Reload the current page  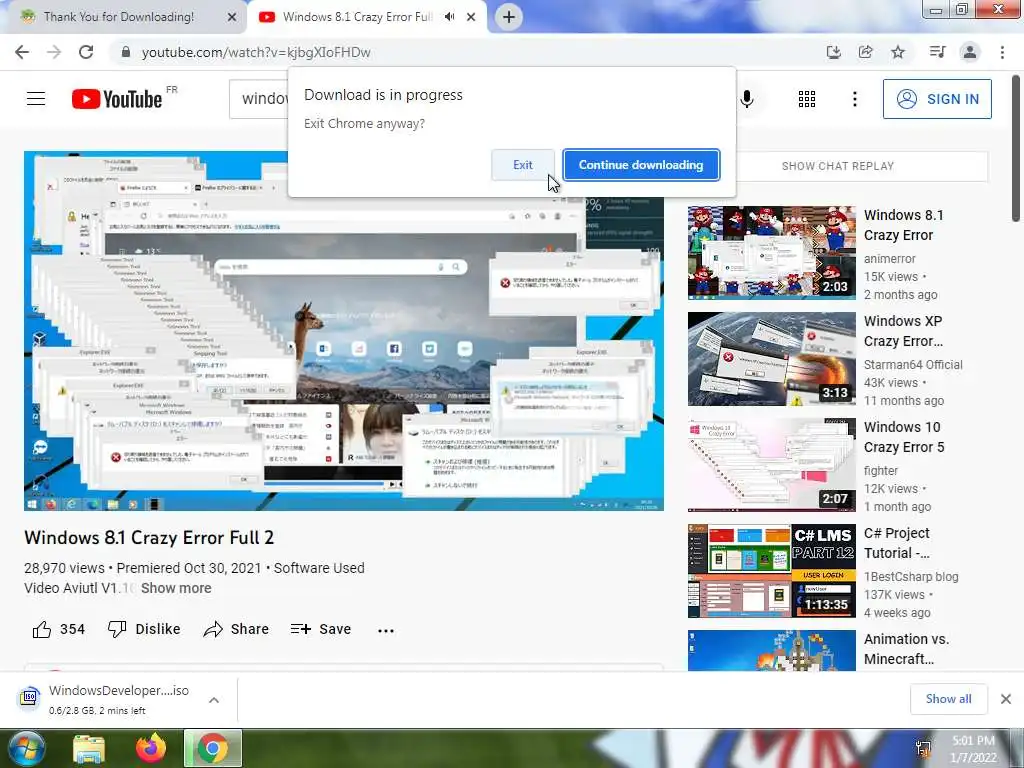coord(86,52)
